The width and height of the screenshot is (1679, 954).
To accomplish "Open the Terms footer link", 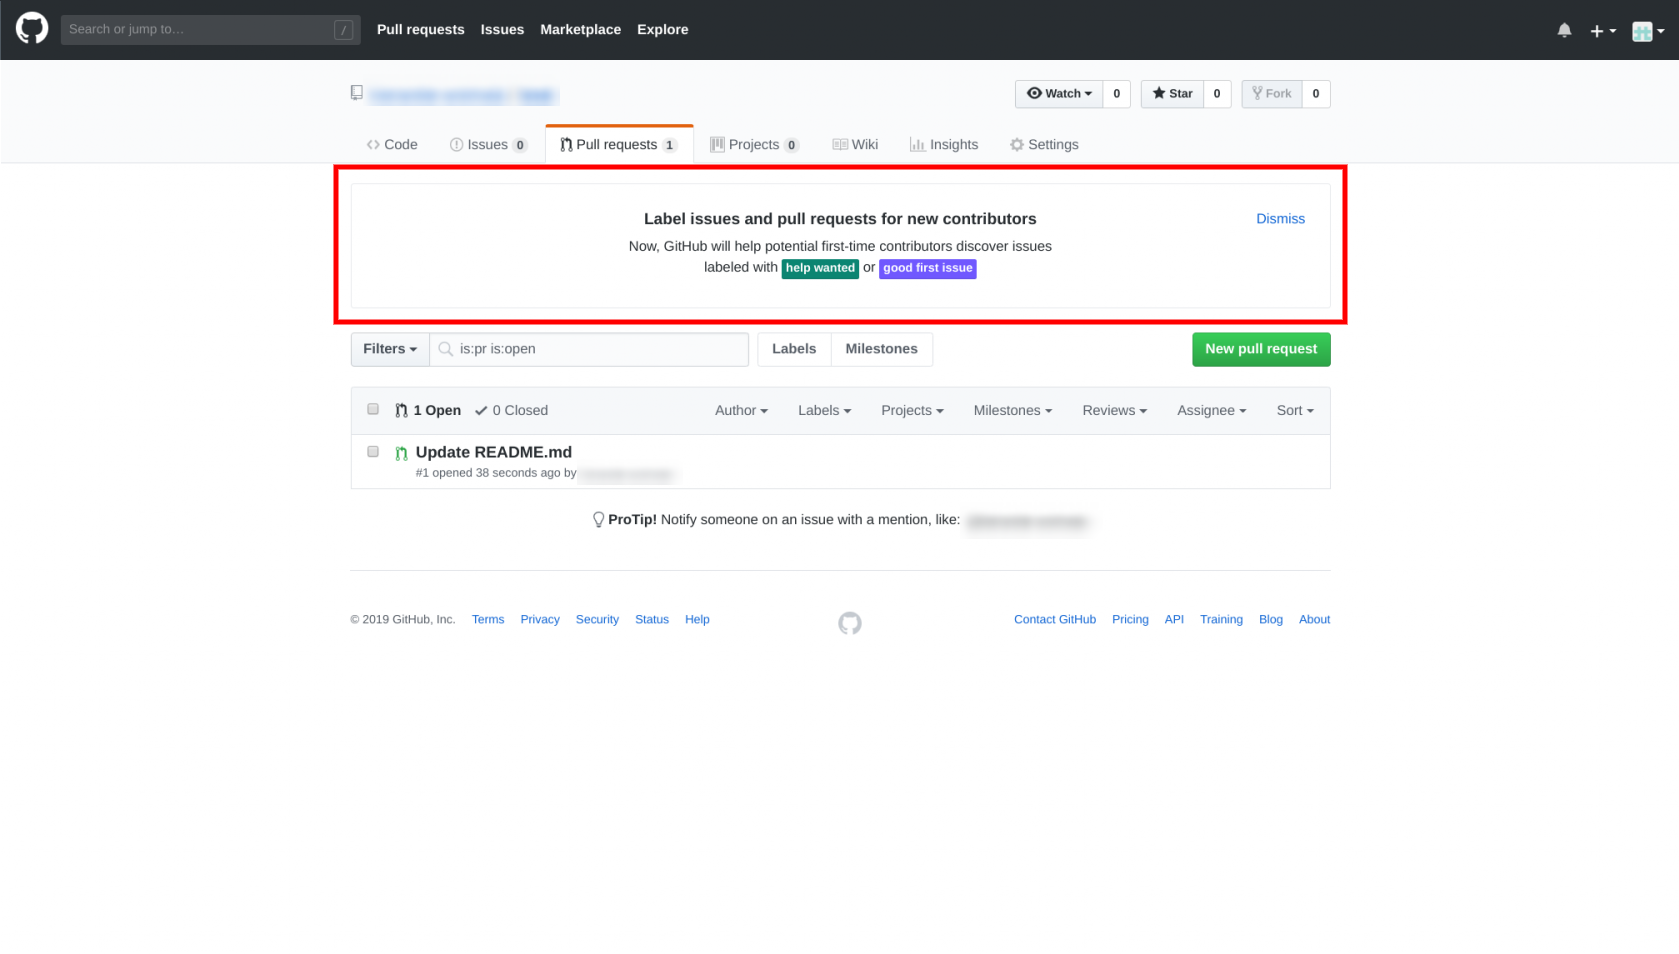I will coord(488,620).
